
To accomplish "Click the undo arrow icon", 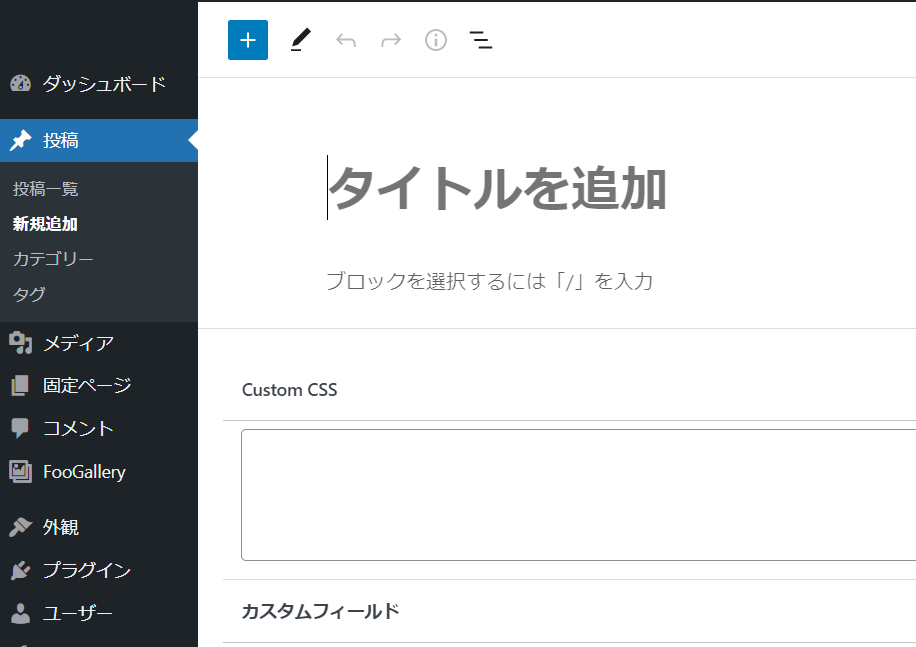I will pos(346,40).
